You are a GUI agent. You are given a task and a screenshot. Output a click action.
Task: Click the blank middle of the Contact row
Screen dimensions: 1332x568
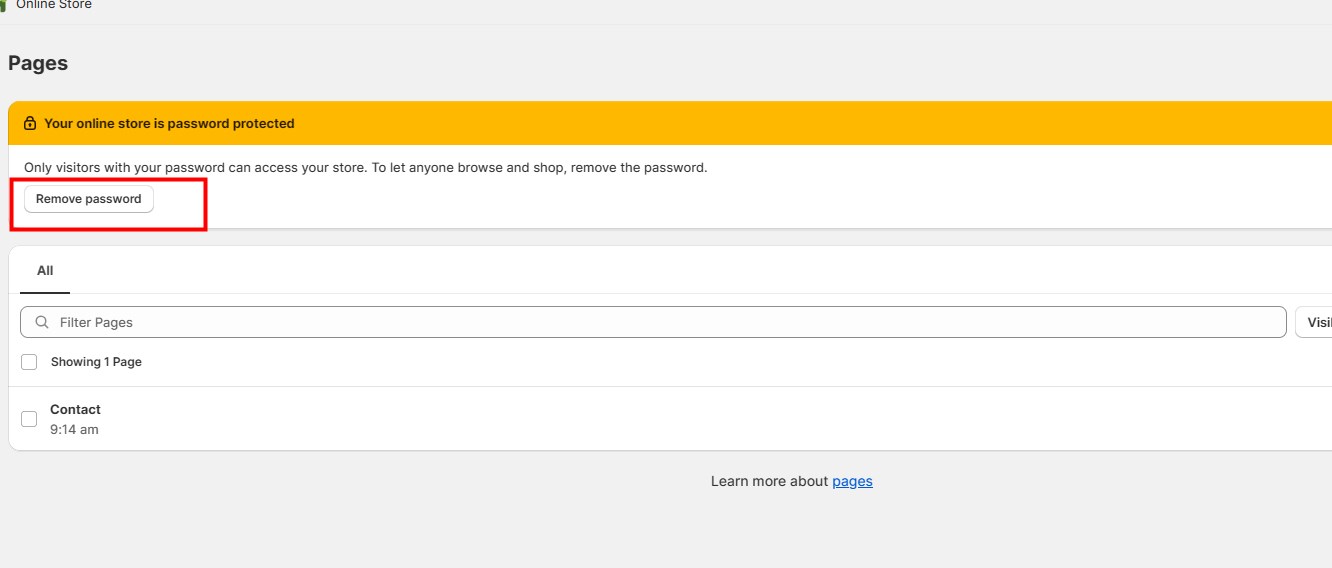[x=700, y=419]
